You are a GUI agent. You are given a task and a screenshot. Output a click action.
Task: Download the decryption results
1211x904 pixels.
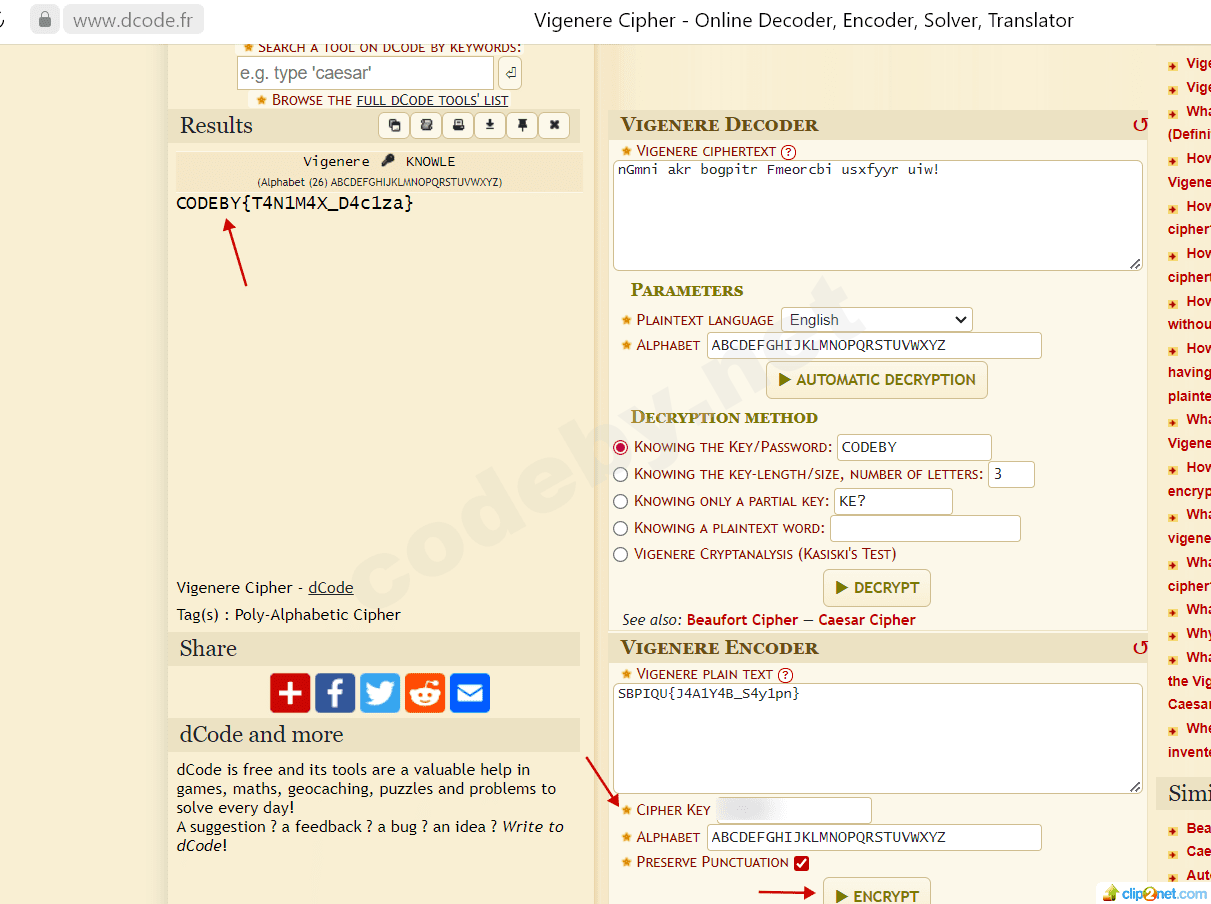tap(490, 126)
